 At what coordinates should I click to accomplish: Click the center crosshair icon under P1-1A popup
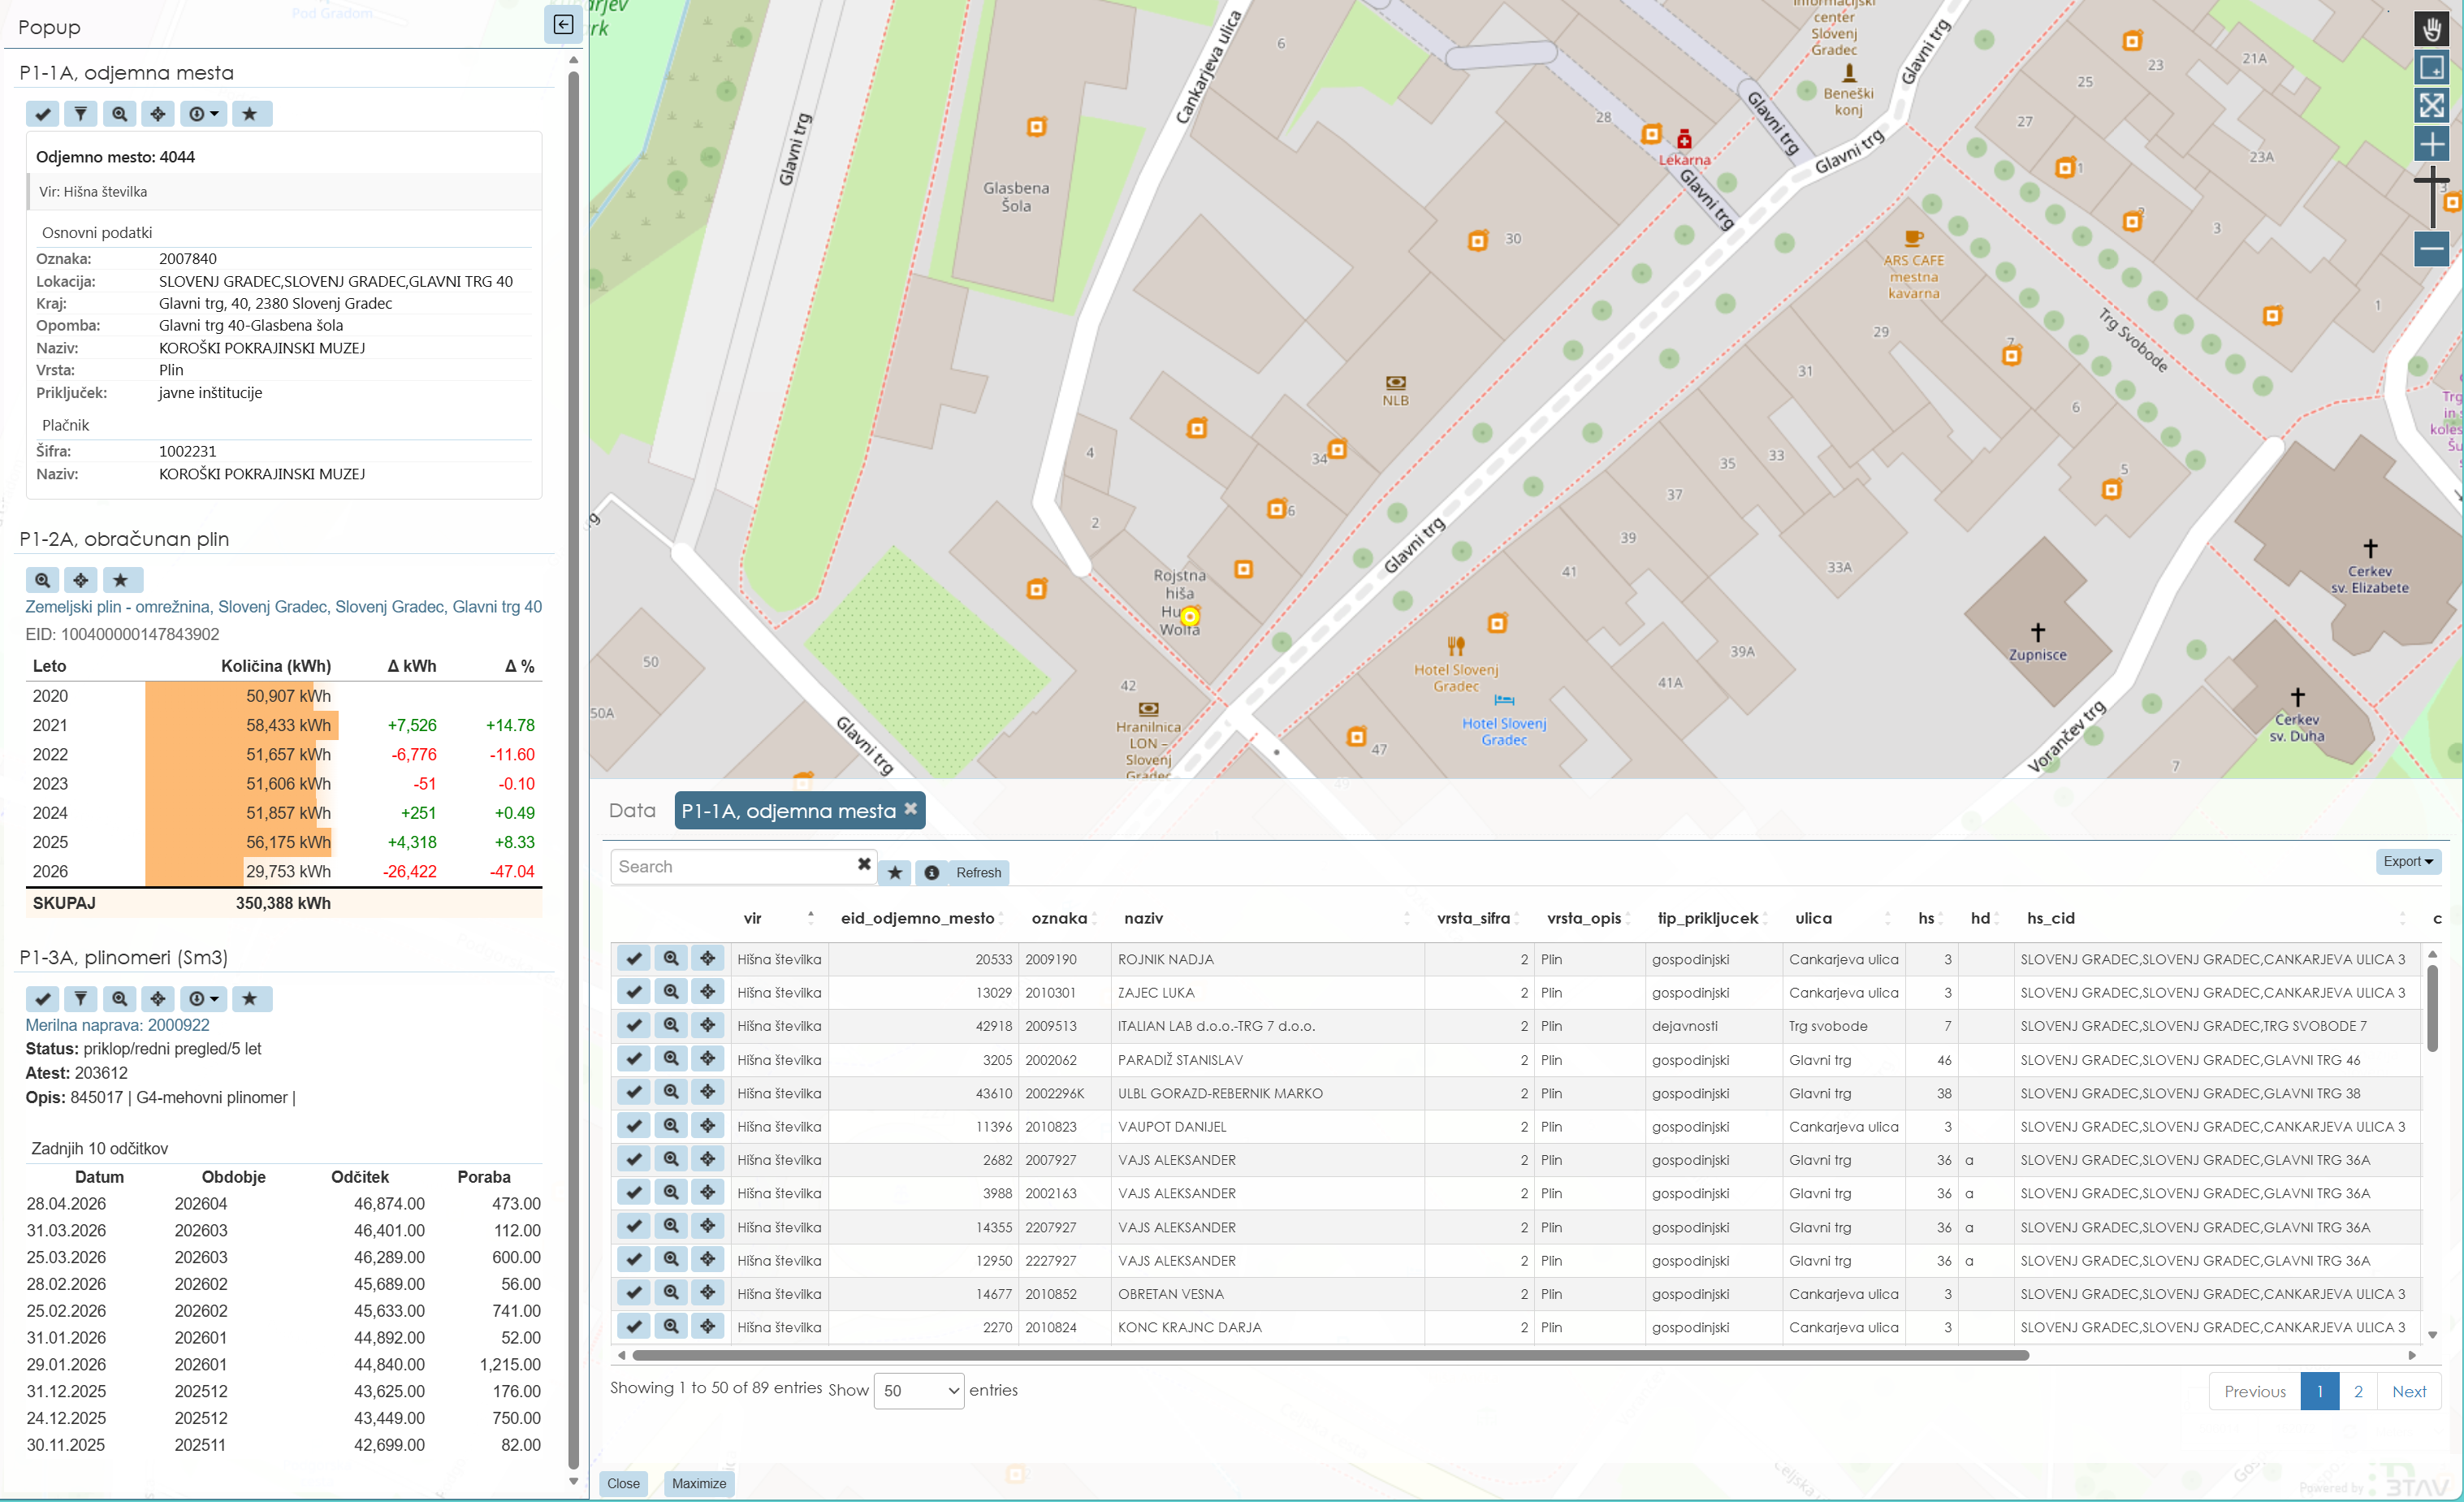[x=158, y=114]
